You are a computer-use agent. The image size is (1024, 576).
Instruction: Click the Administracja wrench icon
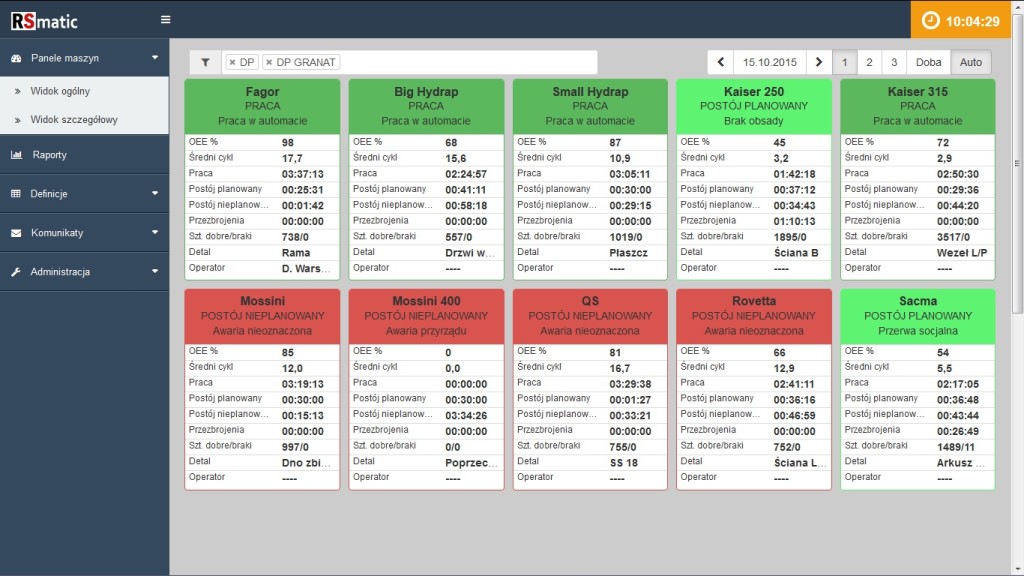click(x=16, y=272)
